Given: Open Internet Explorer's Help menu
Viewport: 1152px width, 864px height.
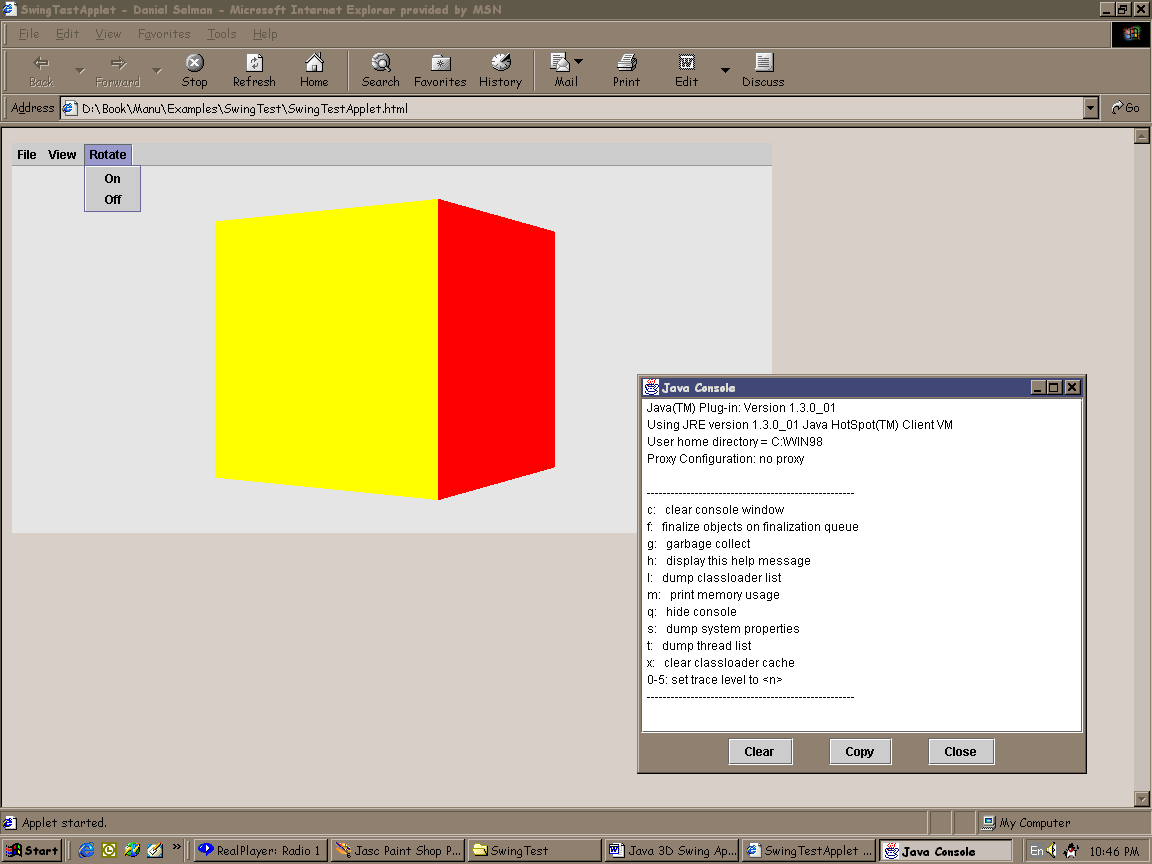Looking at the screenshot, I should (x=265, y=34).
